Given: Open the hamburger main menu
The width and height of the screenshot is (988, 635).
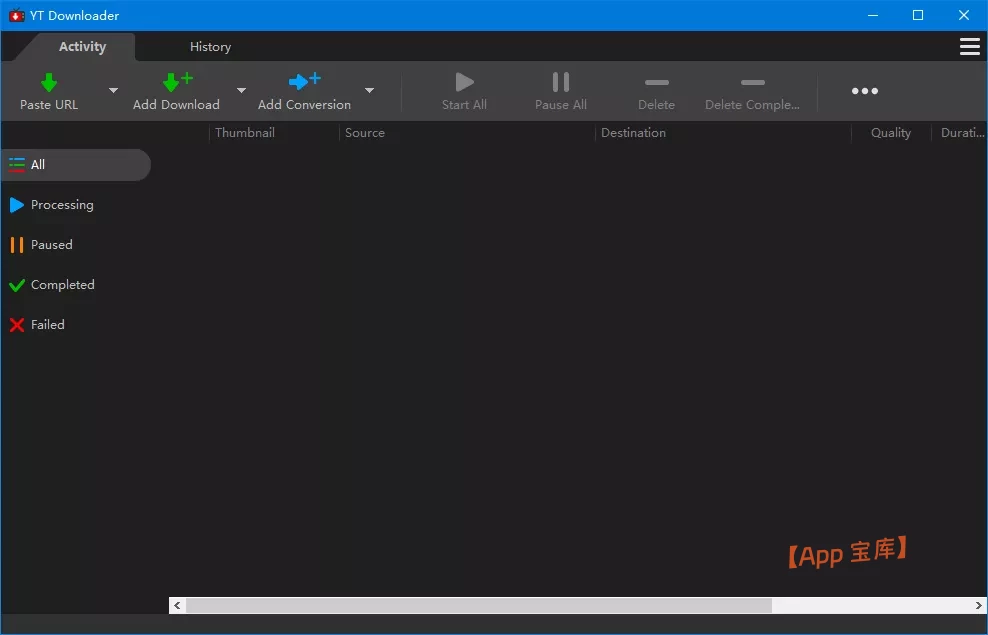Looking at the screenshot, I should [969, 47].
